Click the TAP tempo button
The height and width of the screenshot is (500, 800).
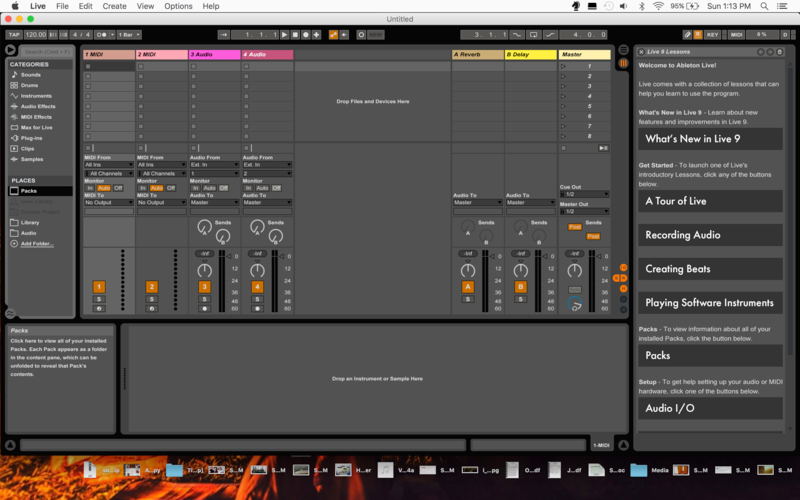tap(14, 35)
